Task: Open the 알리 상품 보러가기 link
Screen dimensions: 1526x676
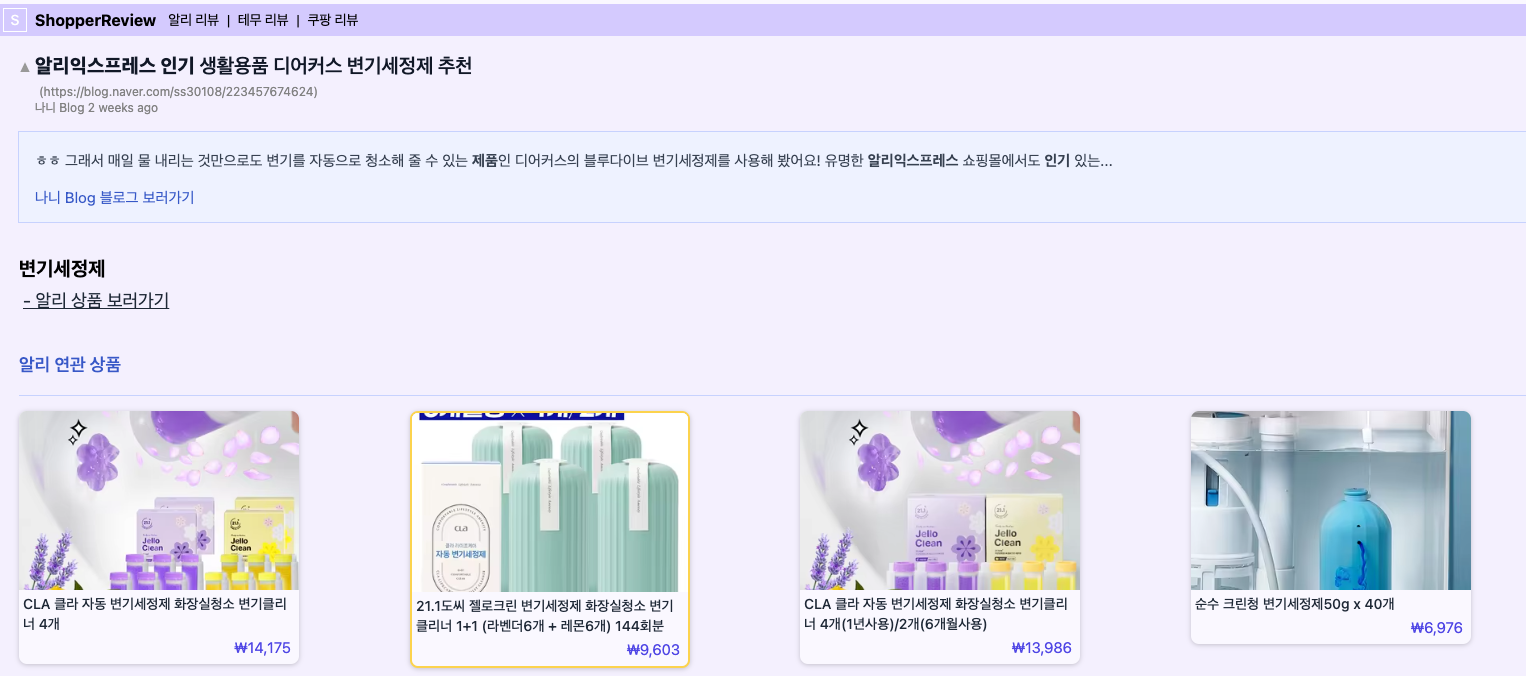Action: (x=96, y=300)
